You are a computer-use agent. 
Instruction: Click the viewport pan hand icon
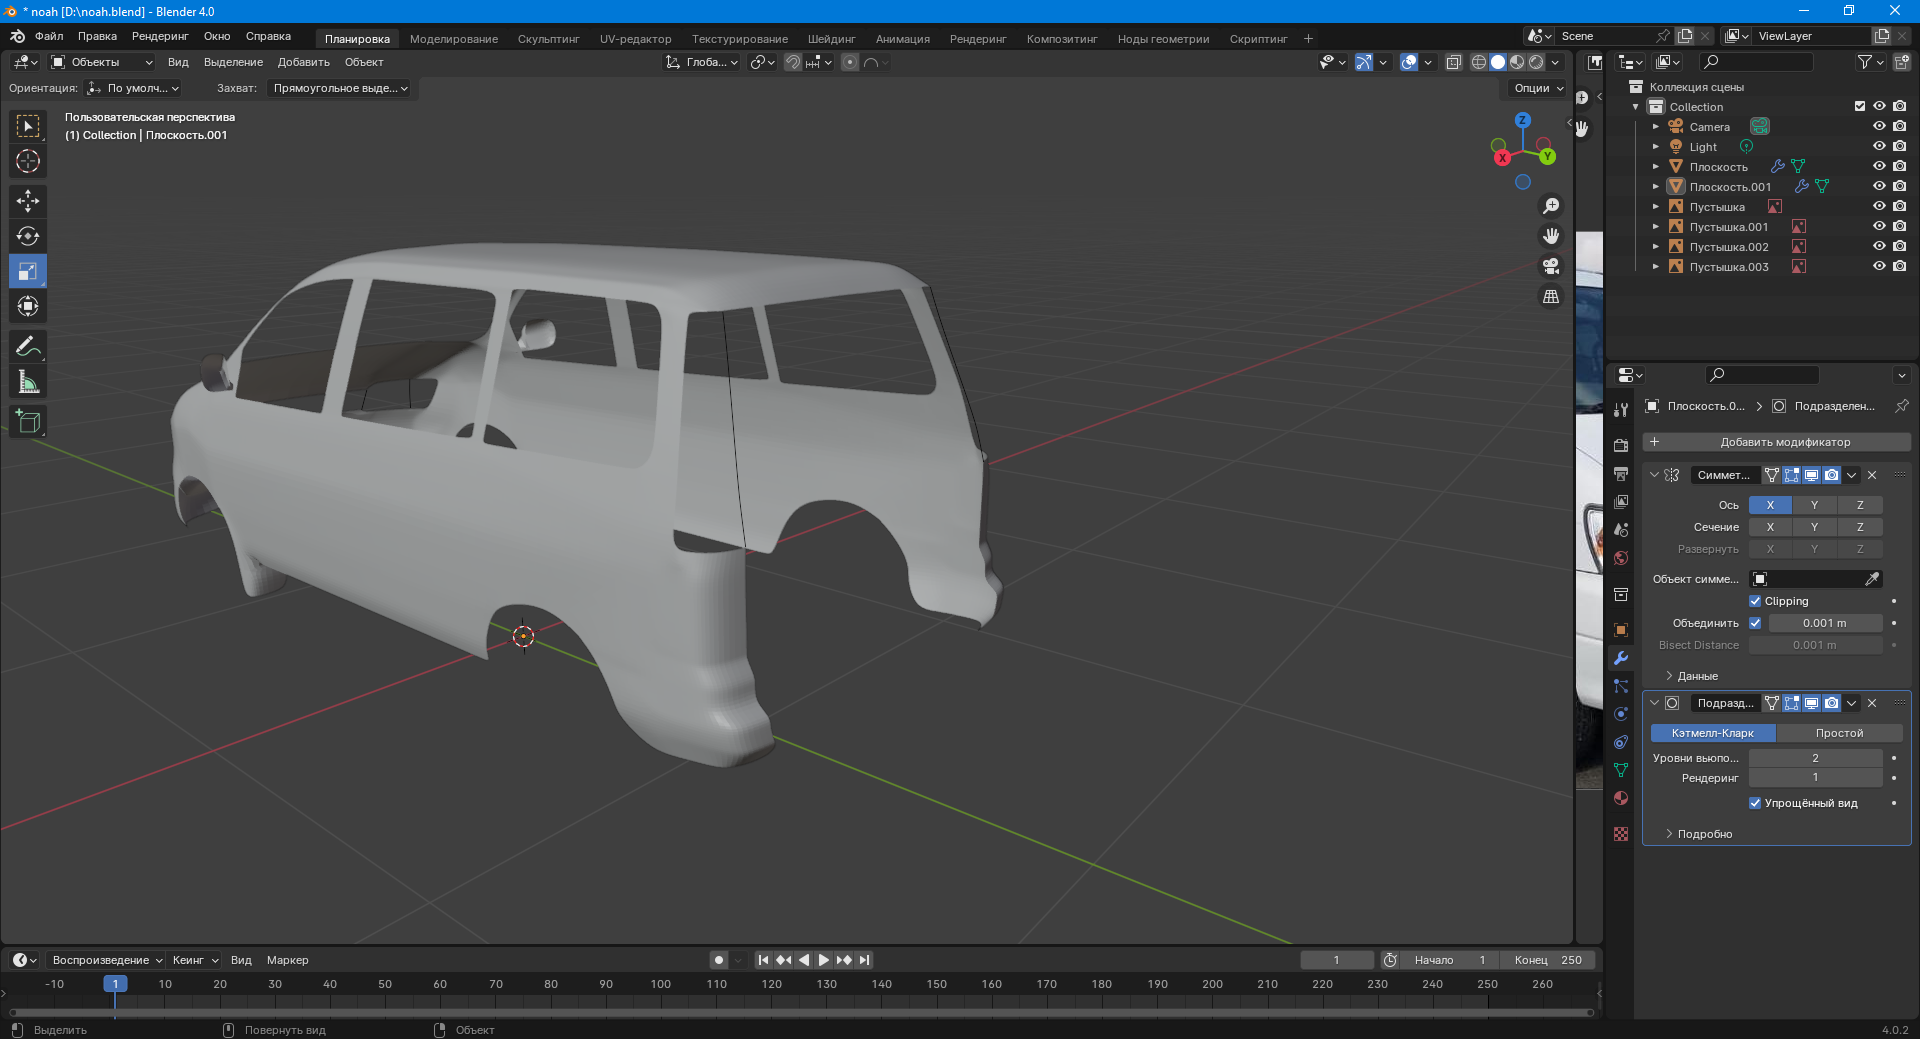click(x=1551, y=236)
